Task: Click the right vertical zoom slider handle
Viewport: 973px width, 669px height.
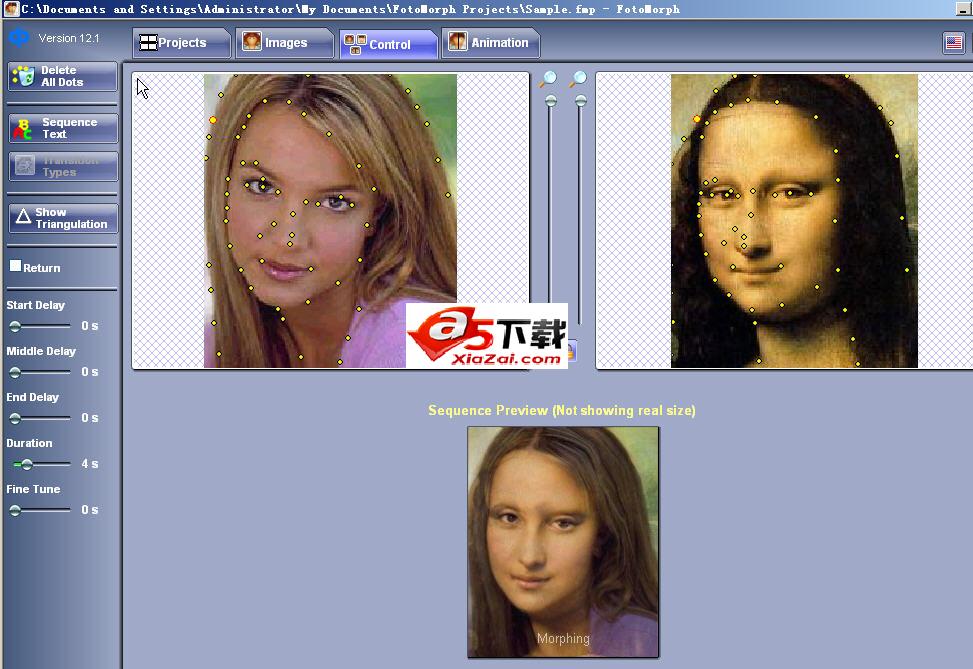Action: point(580,101)
